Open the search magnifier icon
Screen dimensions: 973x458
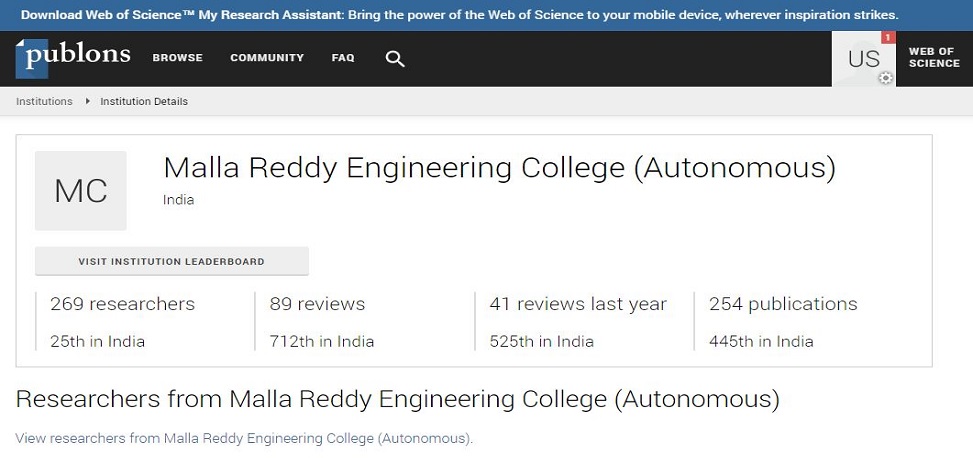[x=395, y=59]
